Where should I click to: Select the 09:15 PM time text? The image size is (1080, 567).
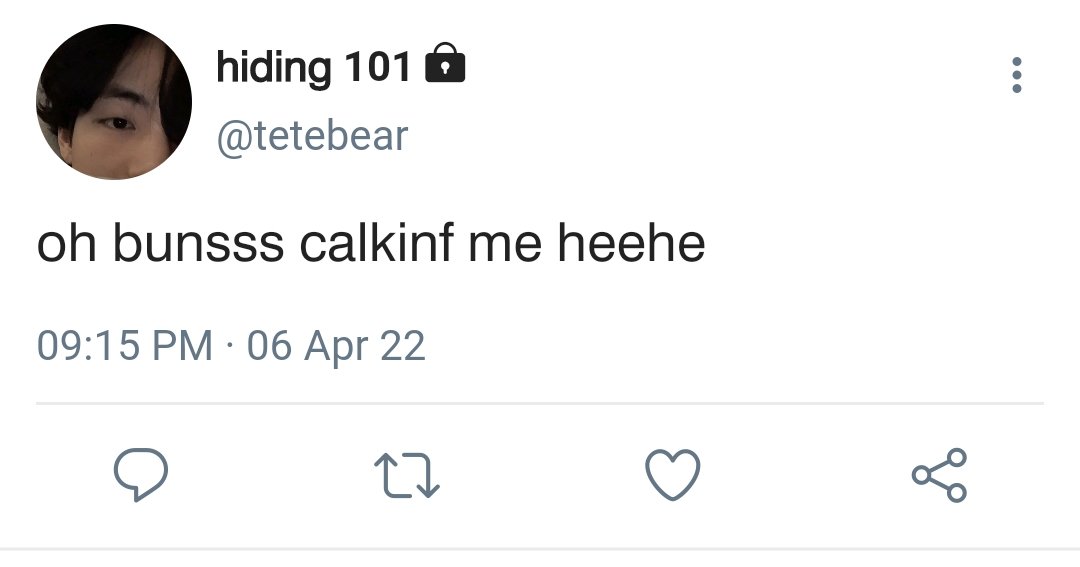coord(125,345)
